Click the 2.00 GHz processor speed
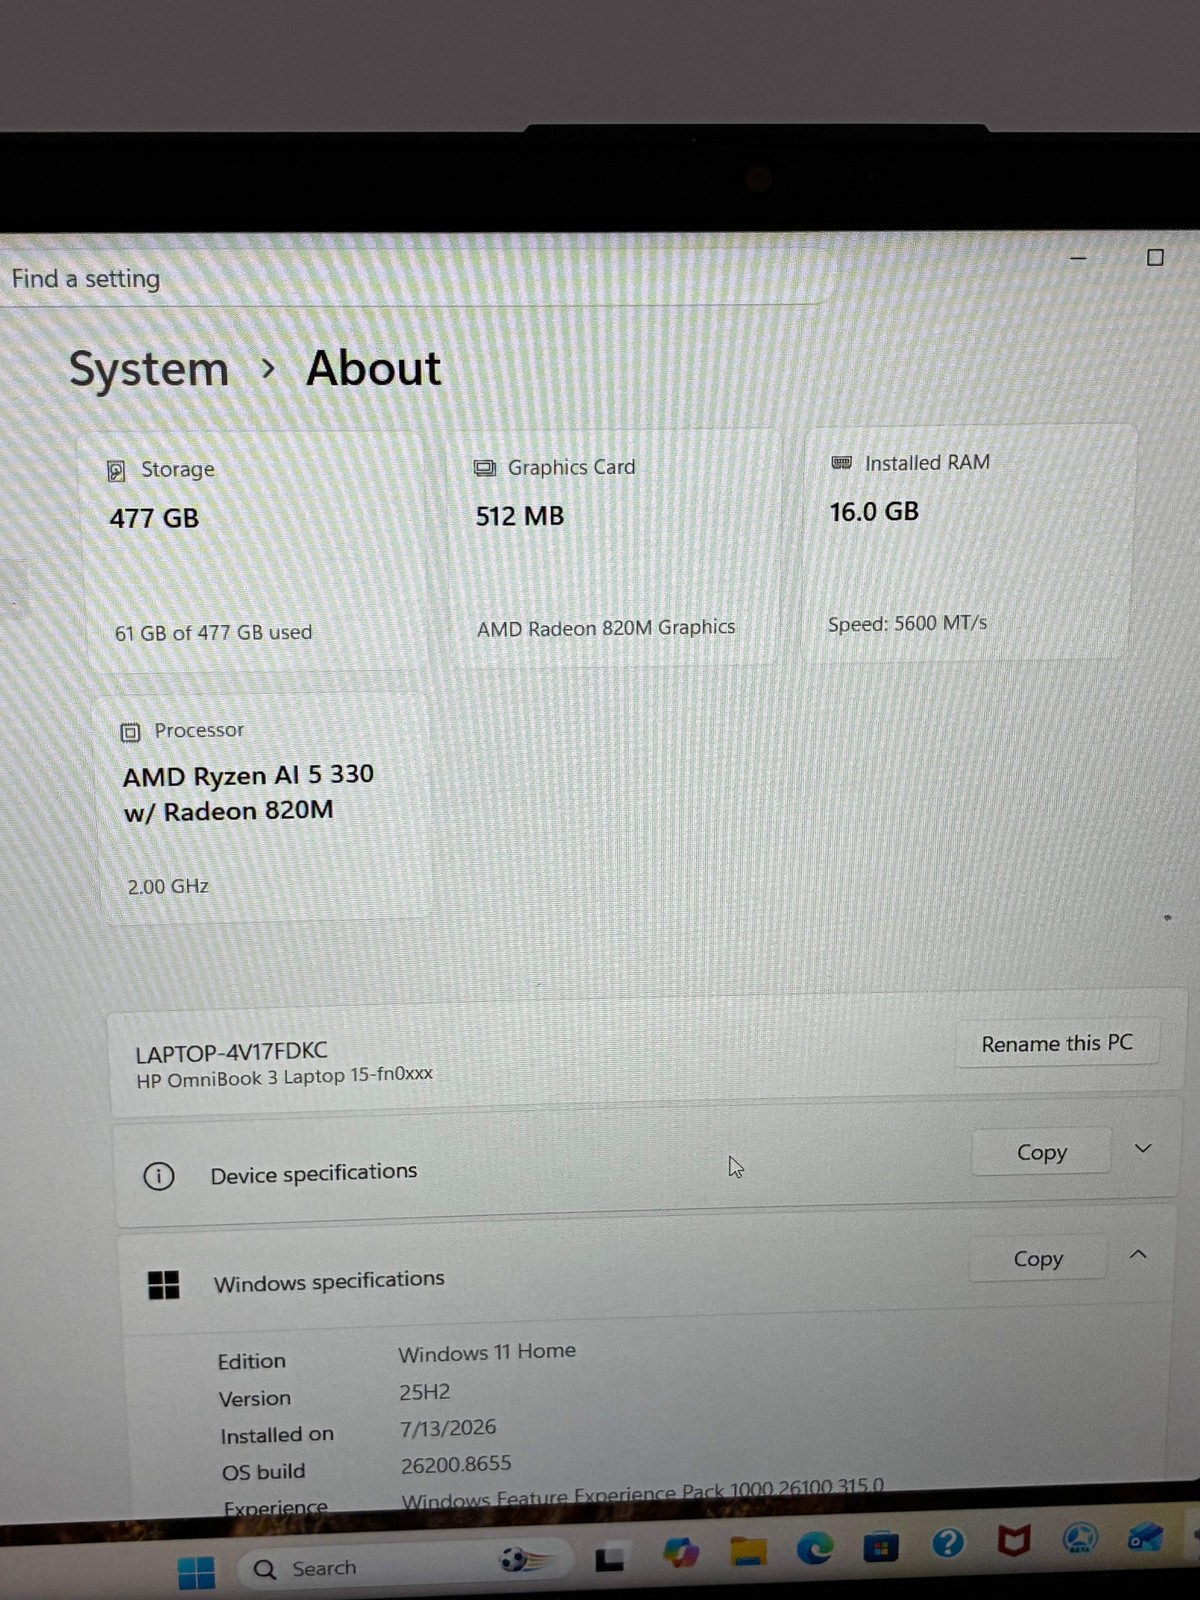 coord(167,886)
